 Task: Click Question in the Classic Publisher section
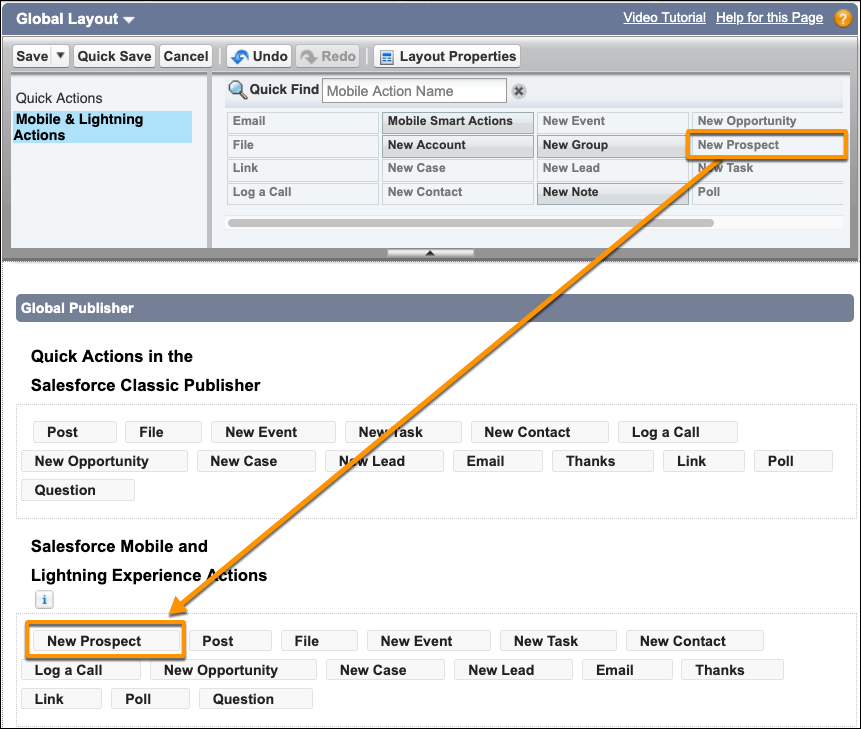point(78,490)
